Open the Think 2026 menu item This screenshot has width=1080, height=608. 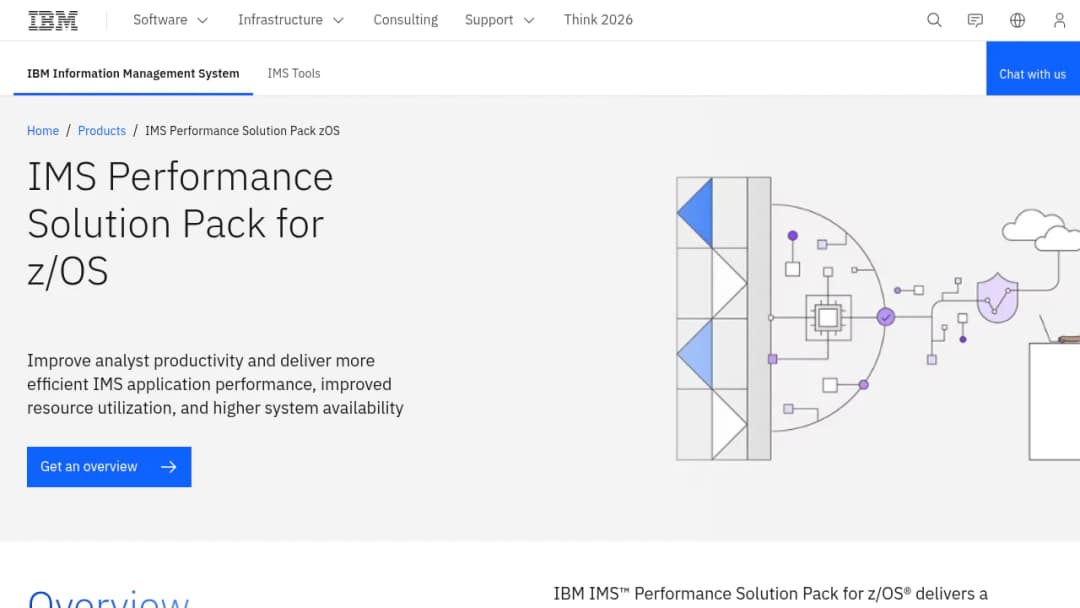point(598,20)
